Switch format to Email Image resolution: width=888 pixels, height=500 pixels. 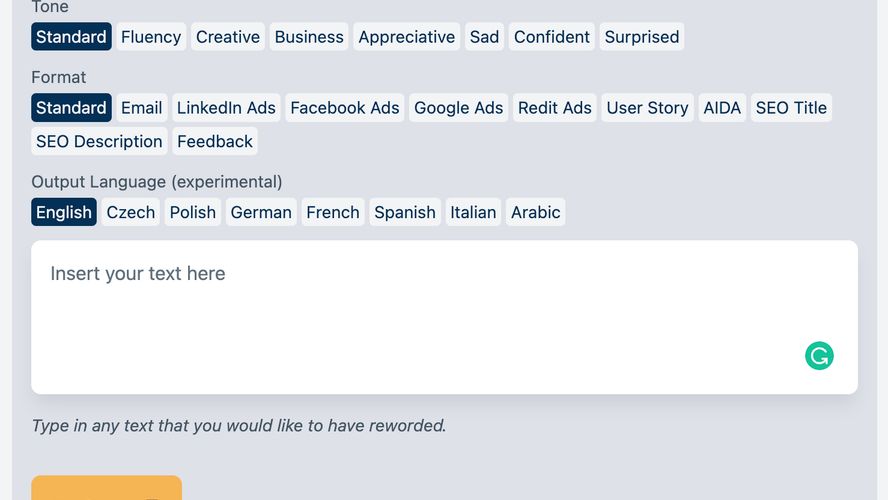(142, 108)
